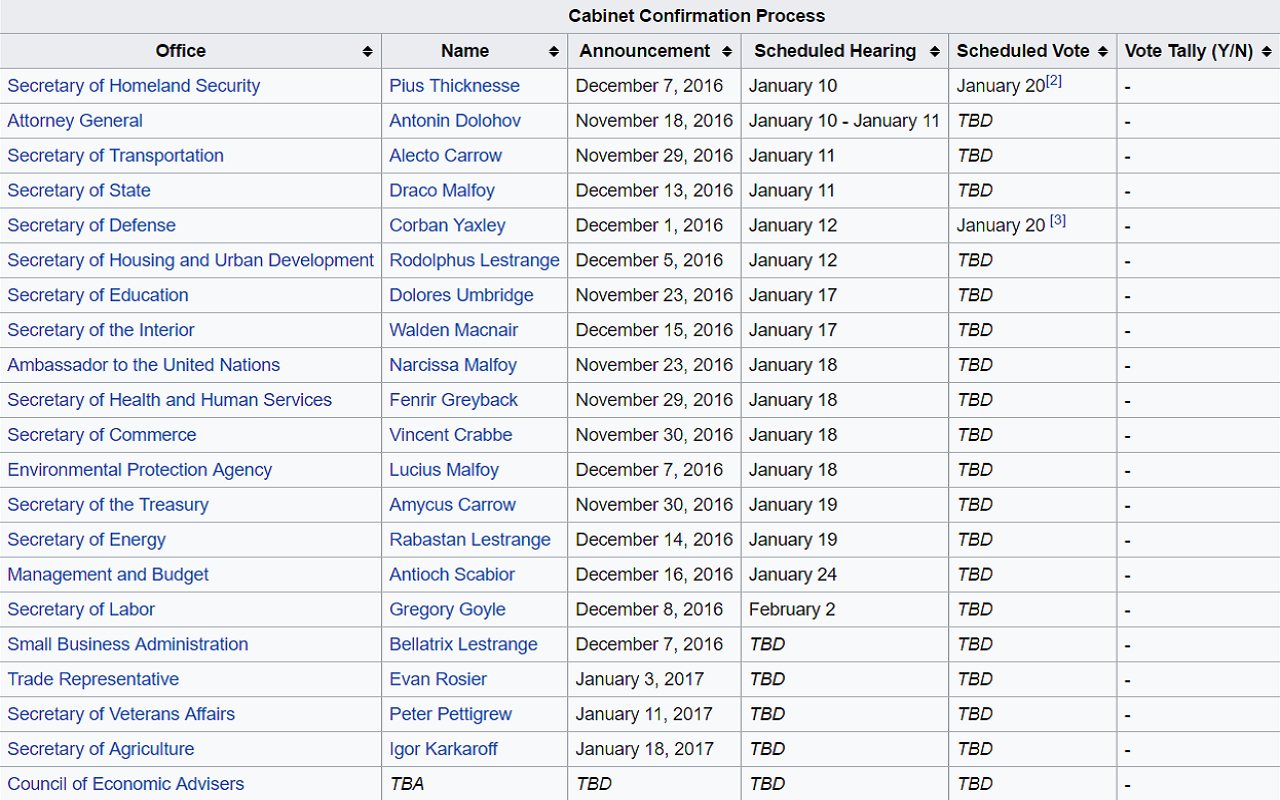This screenshot has width=1280, height=800.
Task: Select the January 3, 2017 announcement cell
Action: (654, 680)
